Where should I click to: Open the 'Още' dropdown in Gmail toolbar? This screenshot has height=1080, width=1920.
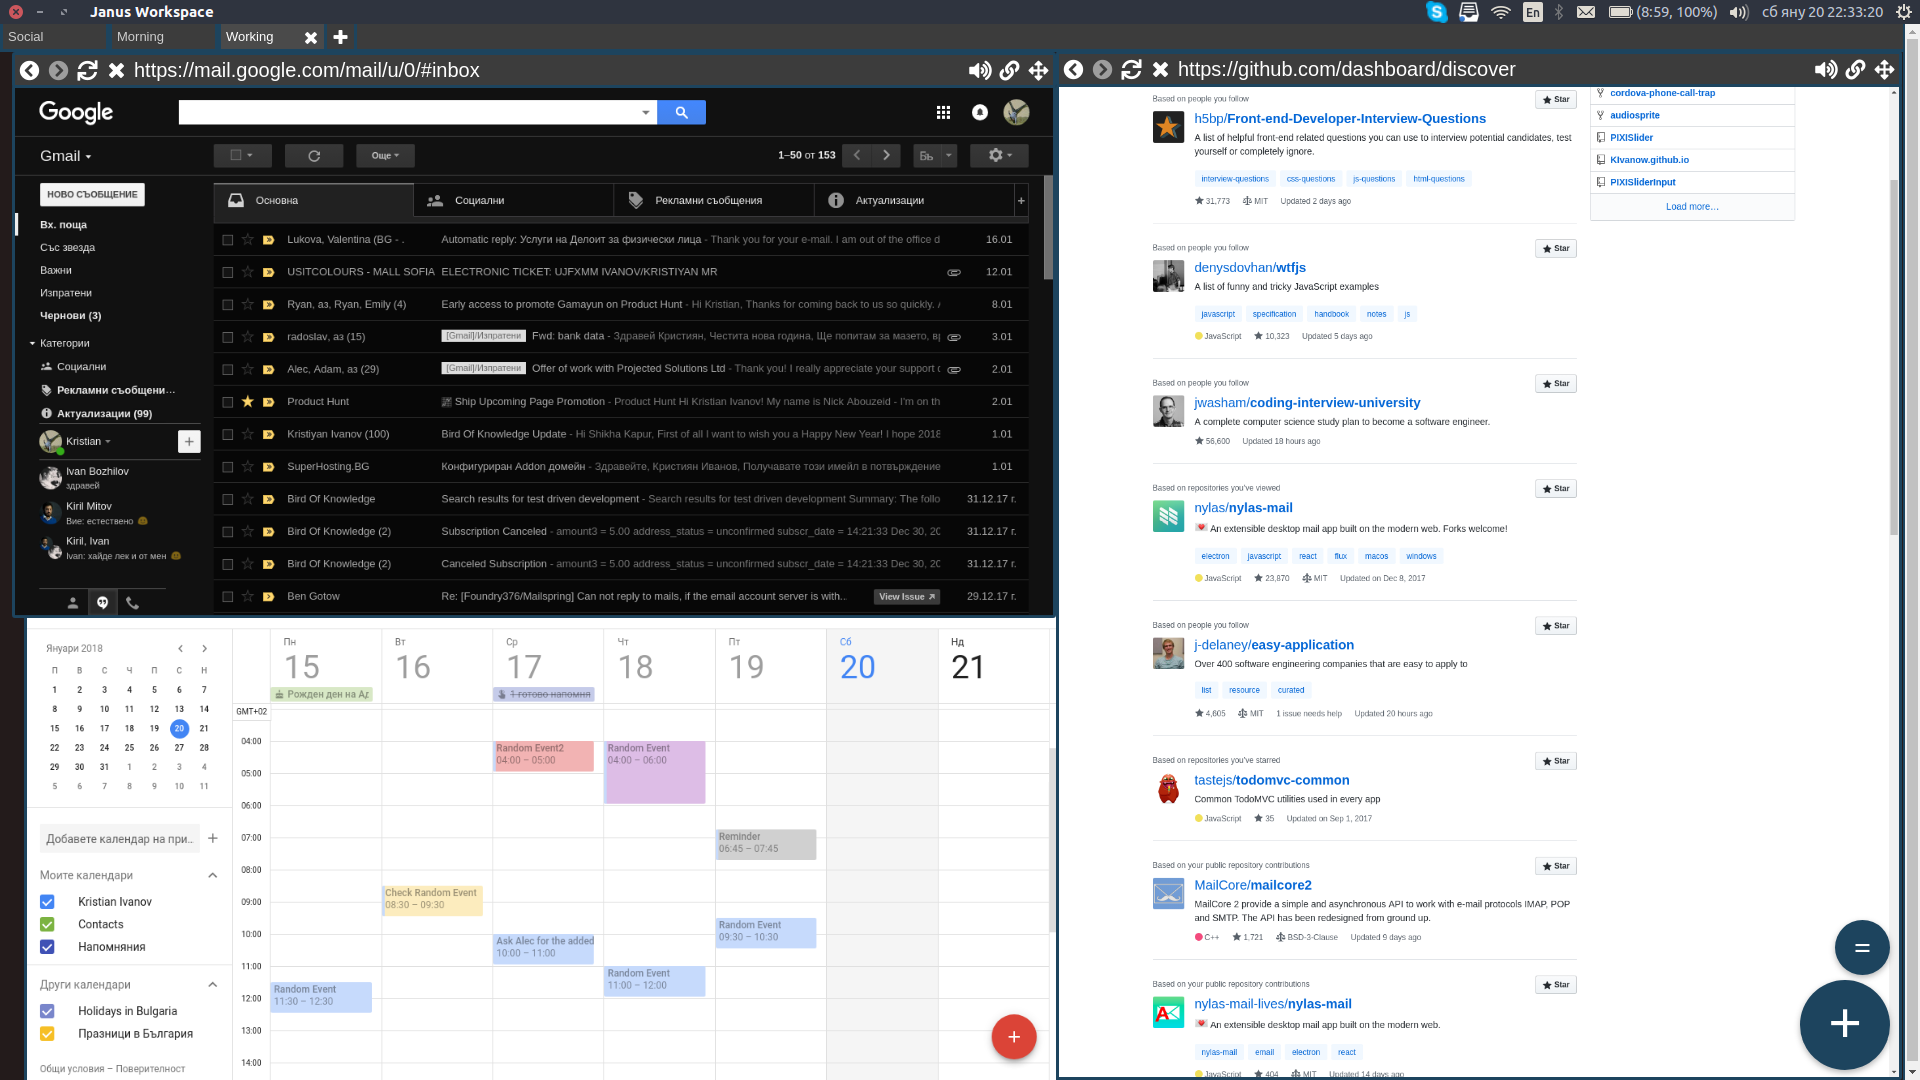tap(385, 155)
